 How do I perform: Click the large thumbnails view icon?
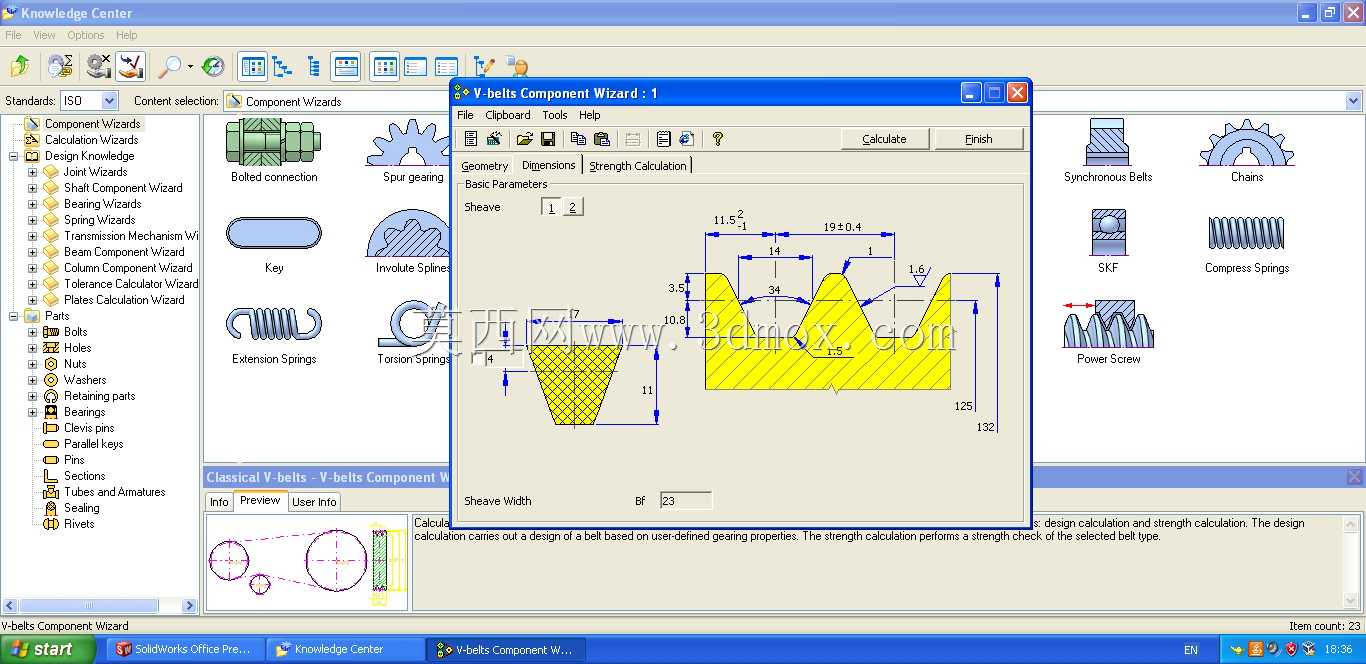point(385,67)
